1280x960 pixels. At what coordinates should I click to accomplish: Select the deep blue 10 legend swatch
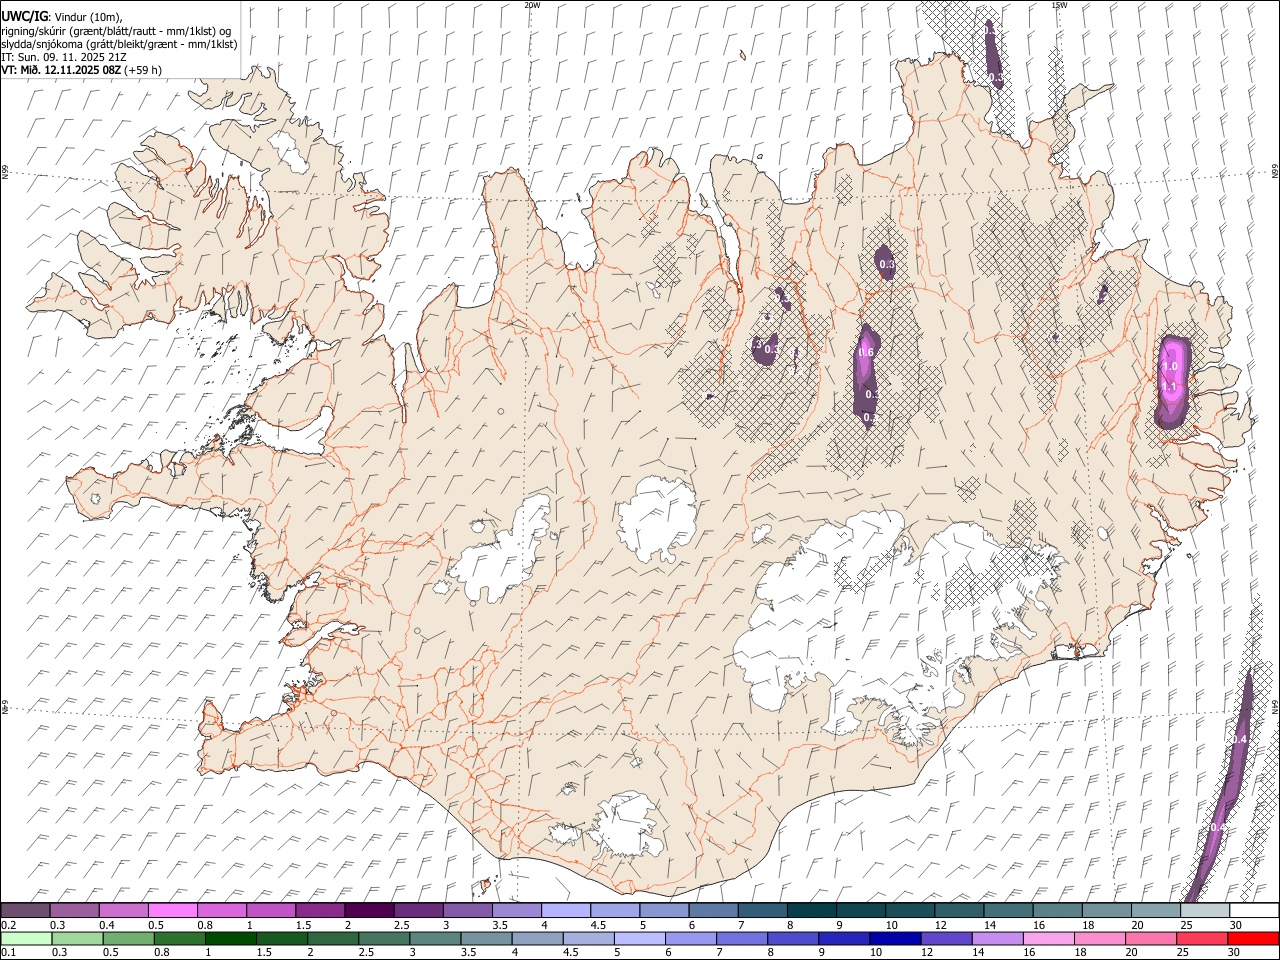tap(893, 938)
